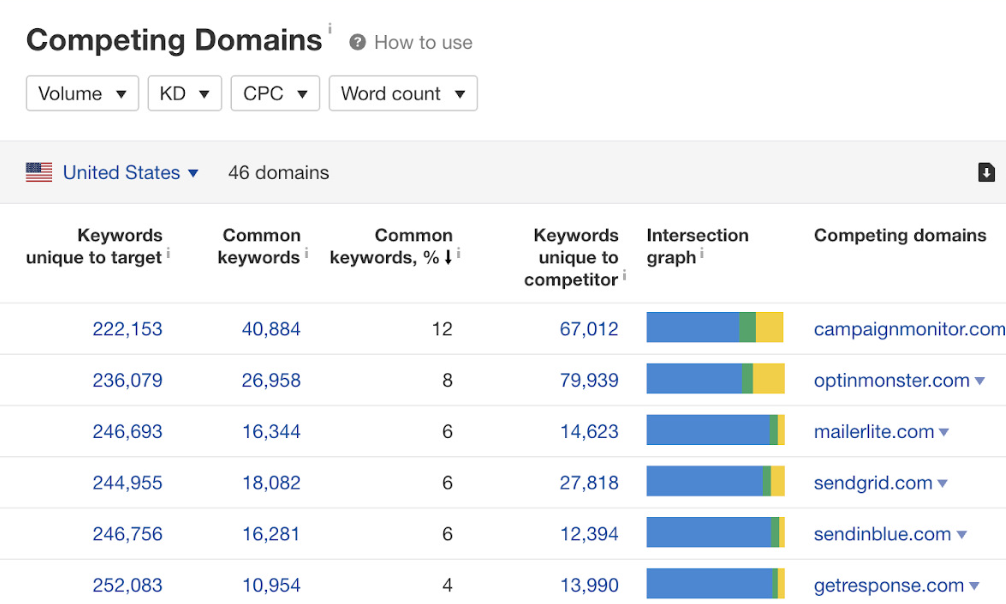Screen dimensions: 1006x604
Task: Click the 222,153 unique keywords value
Action: (x=128, y=329)
